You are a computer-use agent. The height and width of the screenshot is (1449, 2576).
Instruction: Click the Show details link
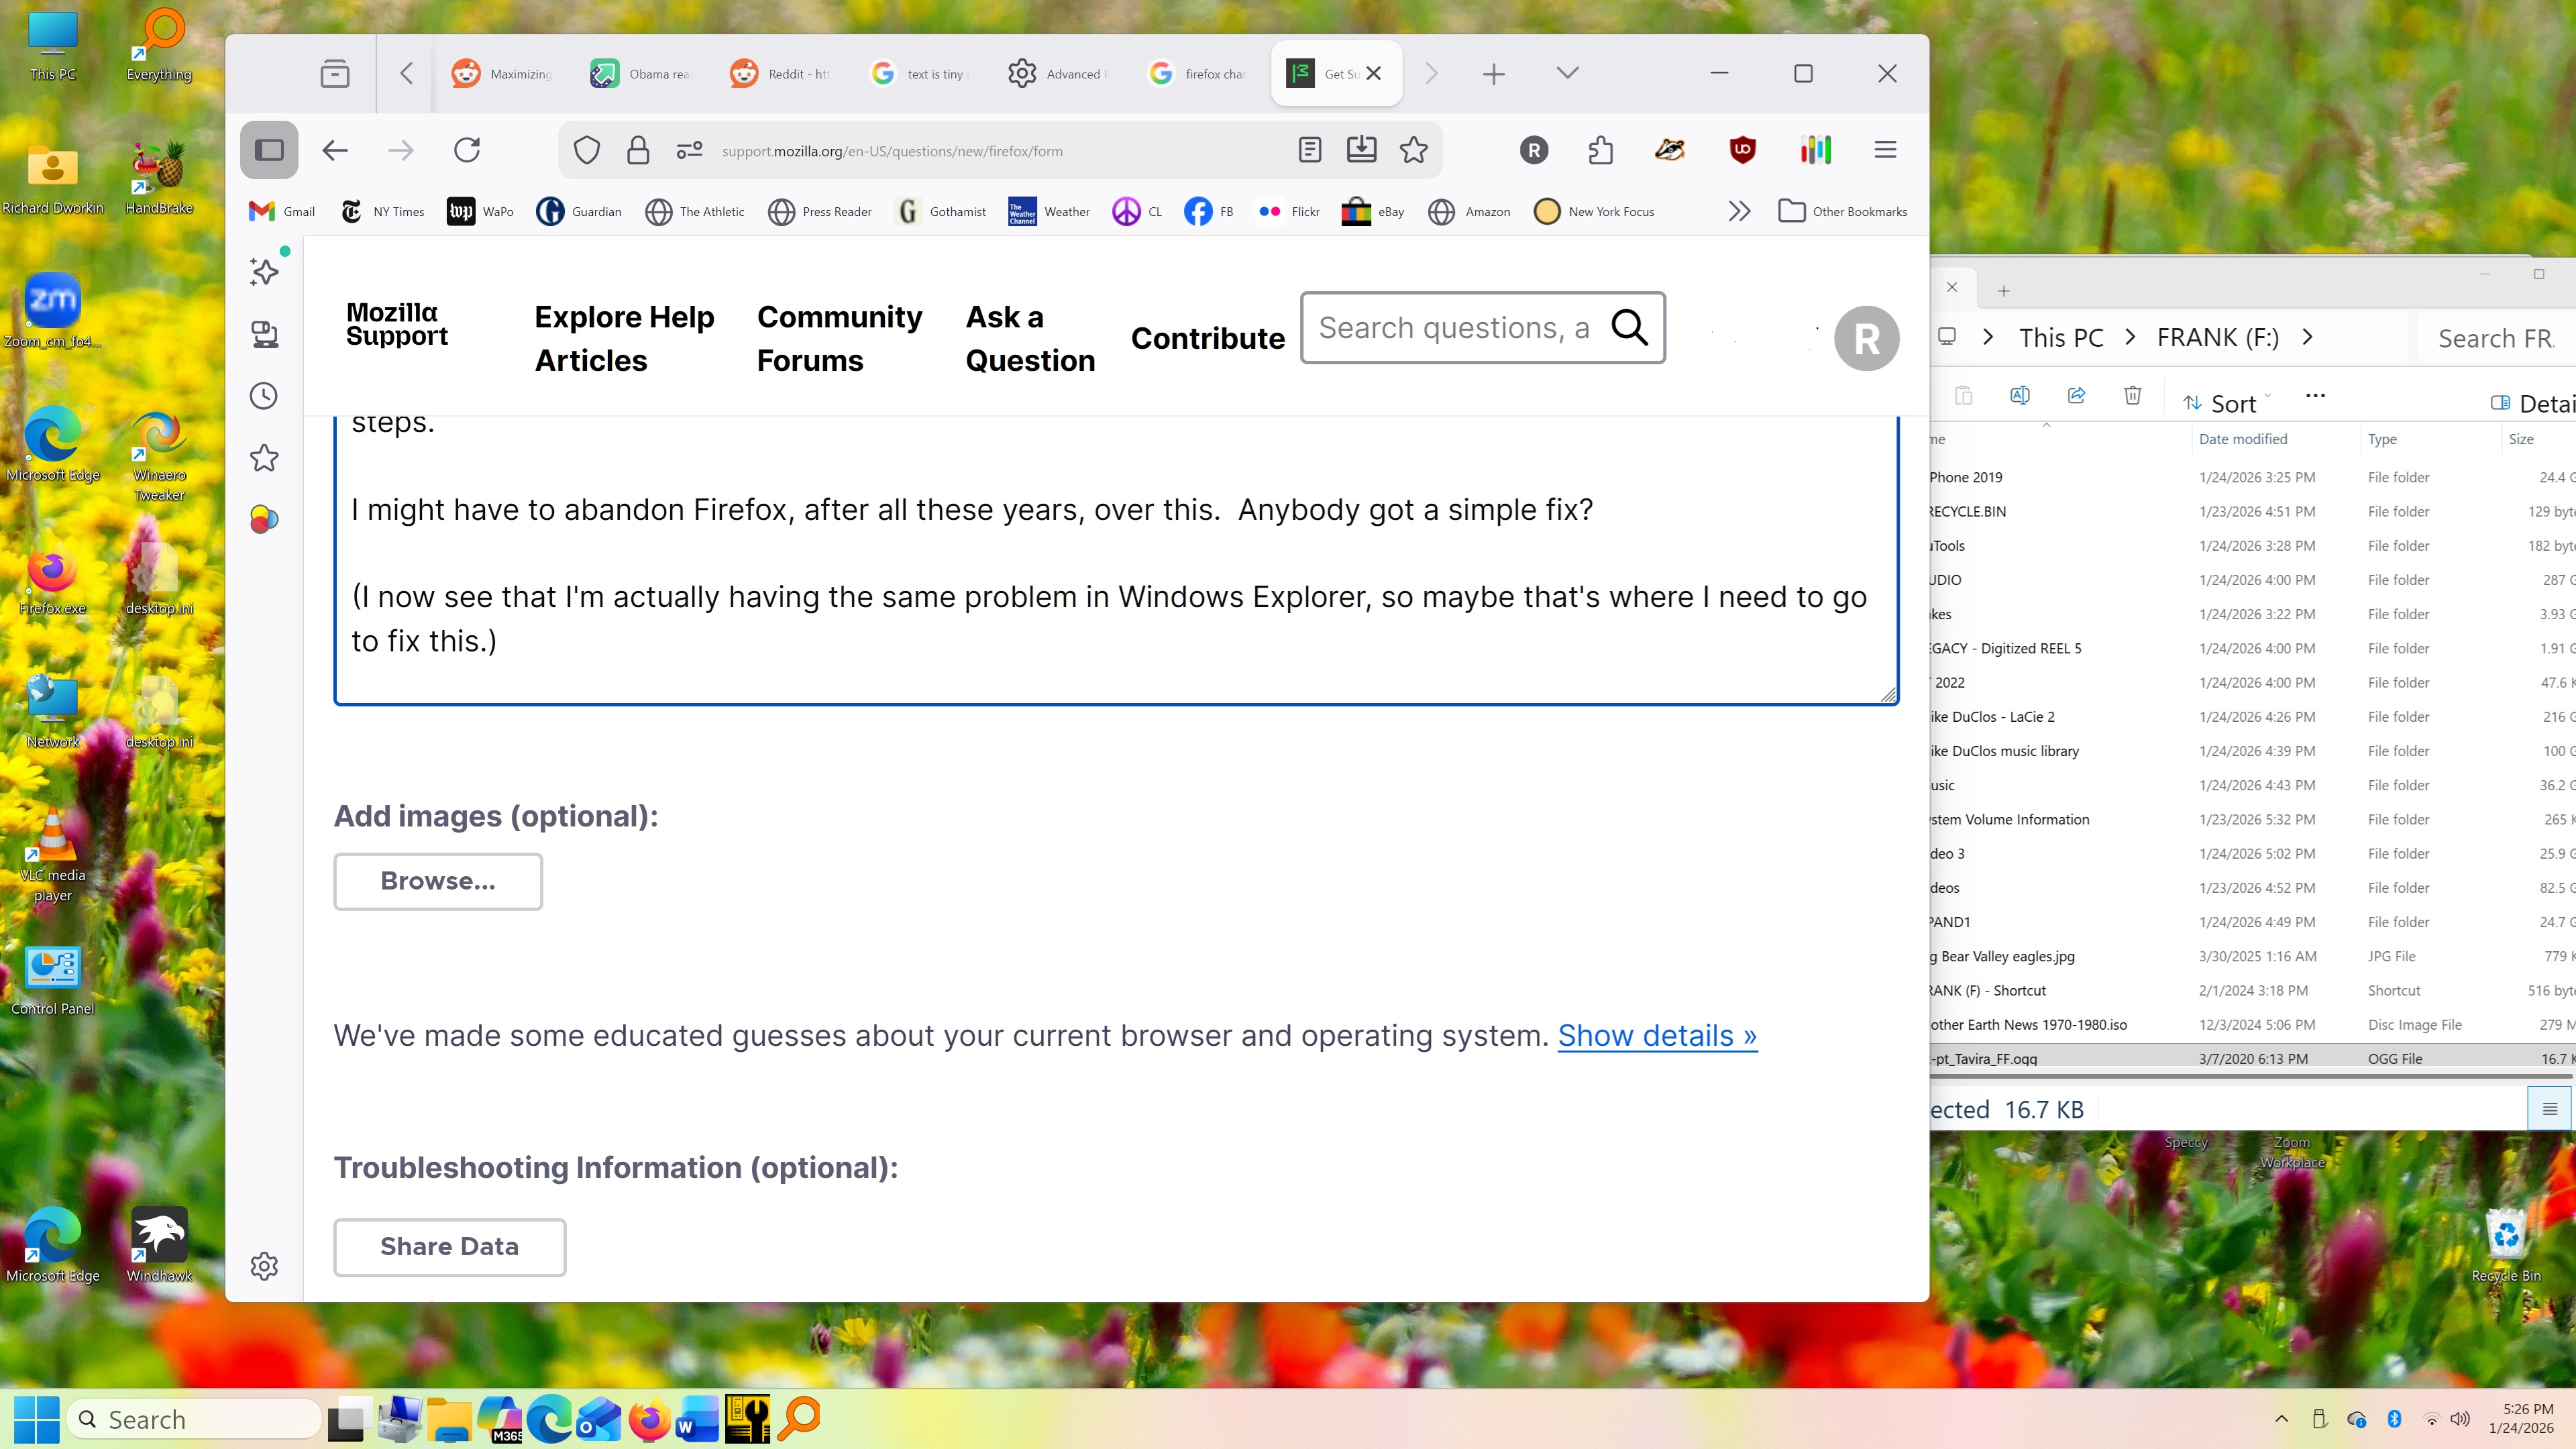pos(1656,1035)
